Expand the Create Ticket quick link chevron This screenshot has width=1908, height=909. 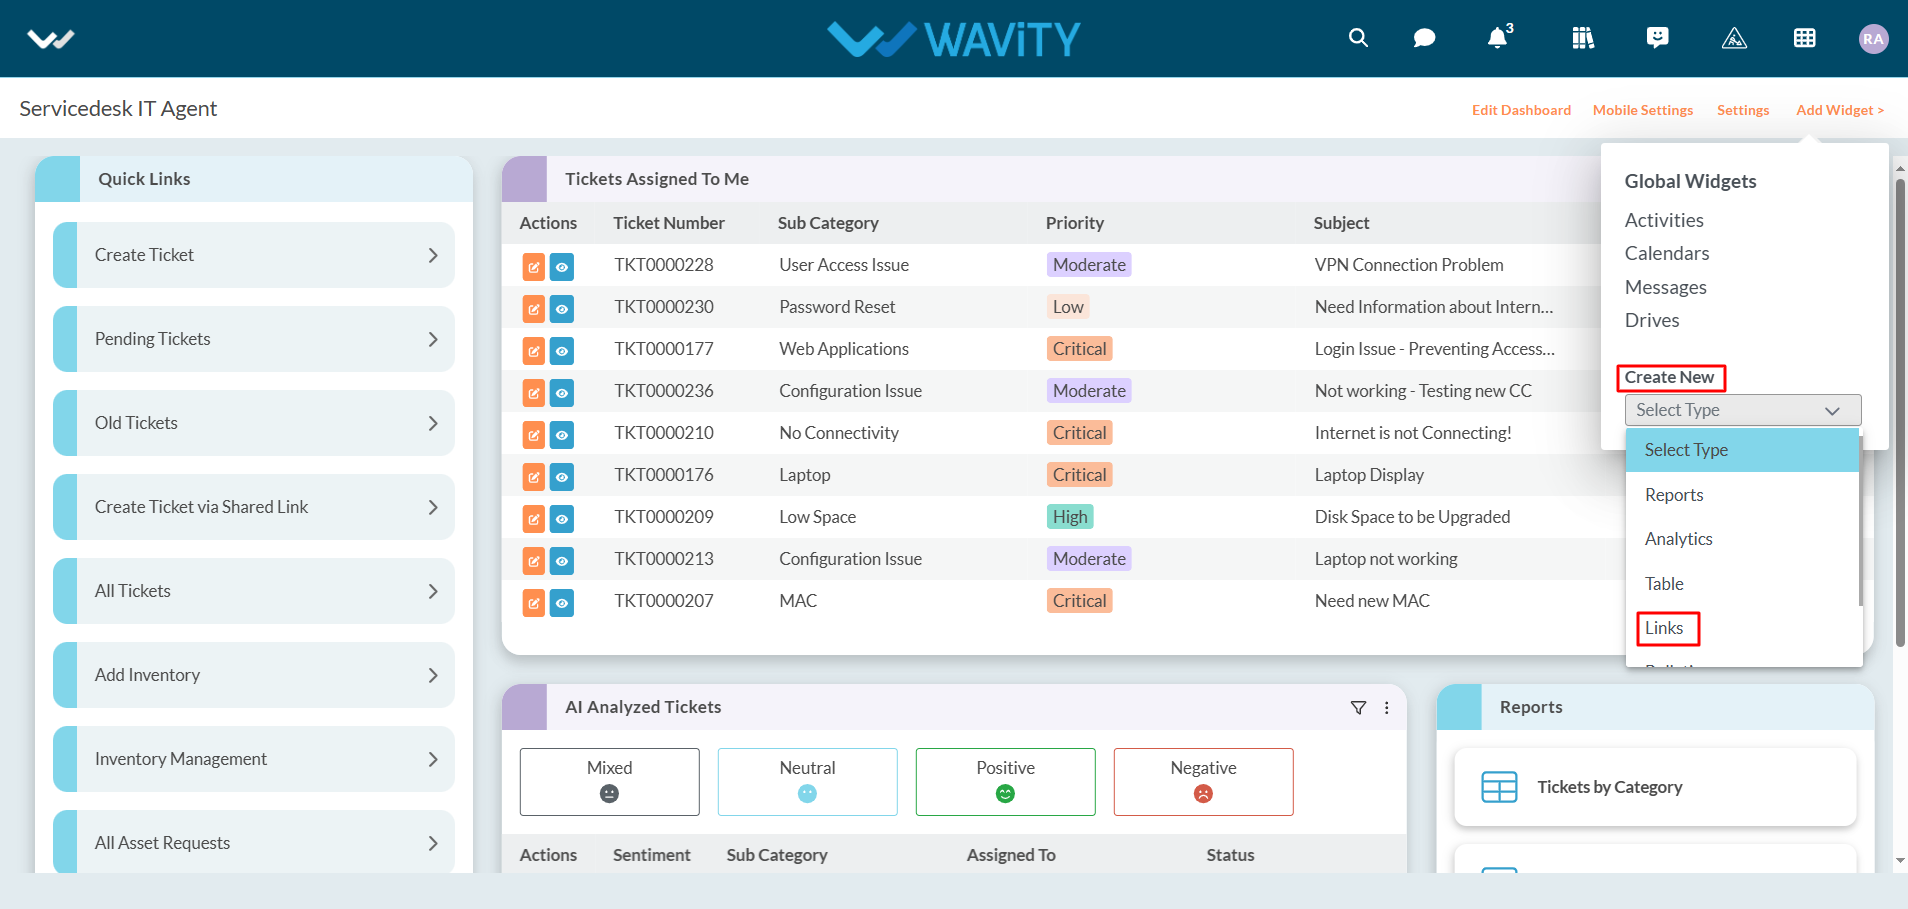click(x=433, y=255)
